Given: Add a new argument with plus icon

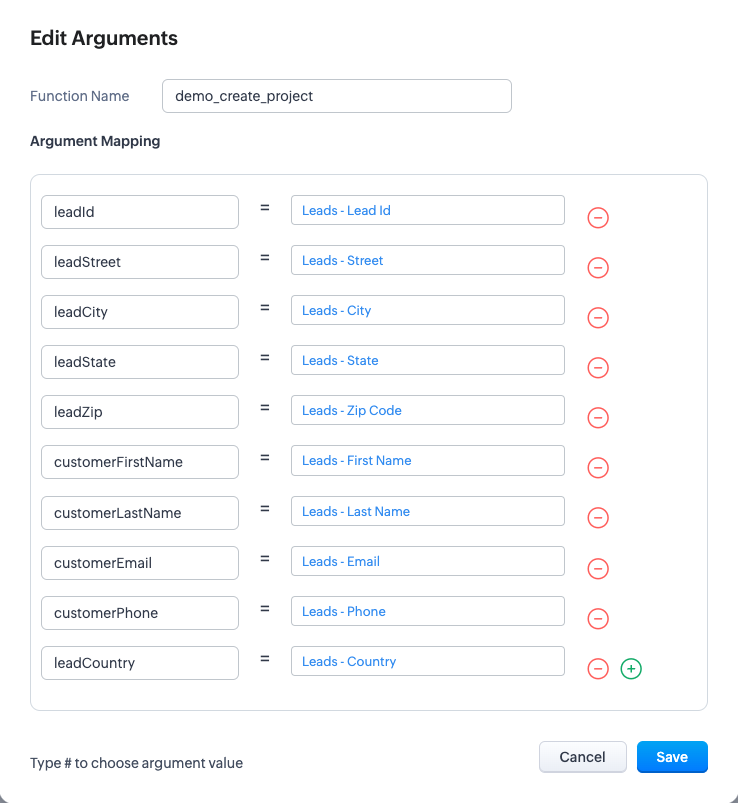Looking at the screenshot, I should (631, 668).
